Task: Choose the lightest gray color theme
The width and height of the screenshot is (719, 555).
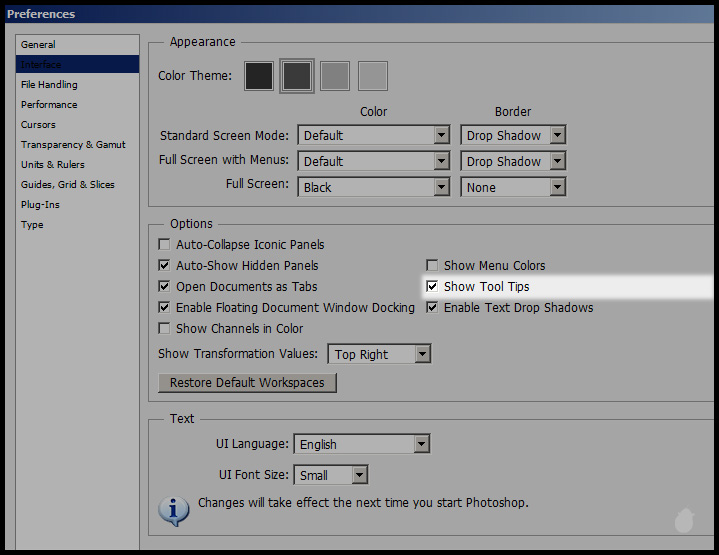Action: click(372, 76)
